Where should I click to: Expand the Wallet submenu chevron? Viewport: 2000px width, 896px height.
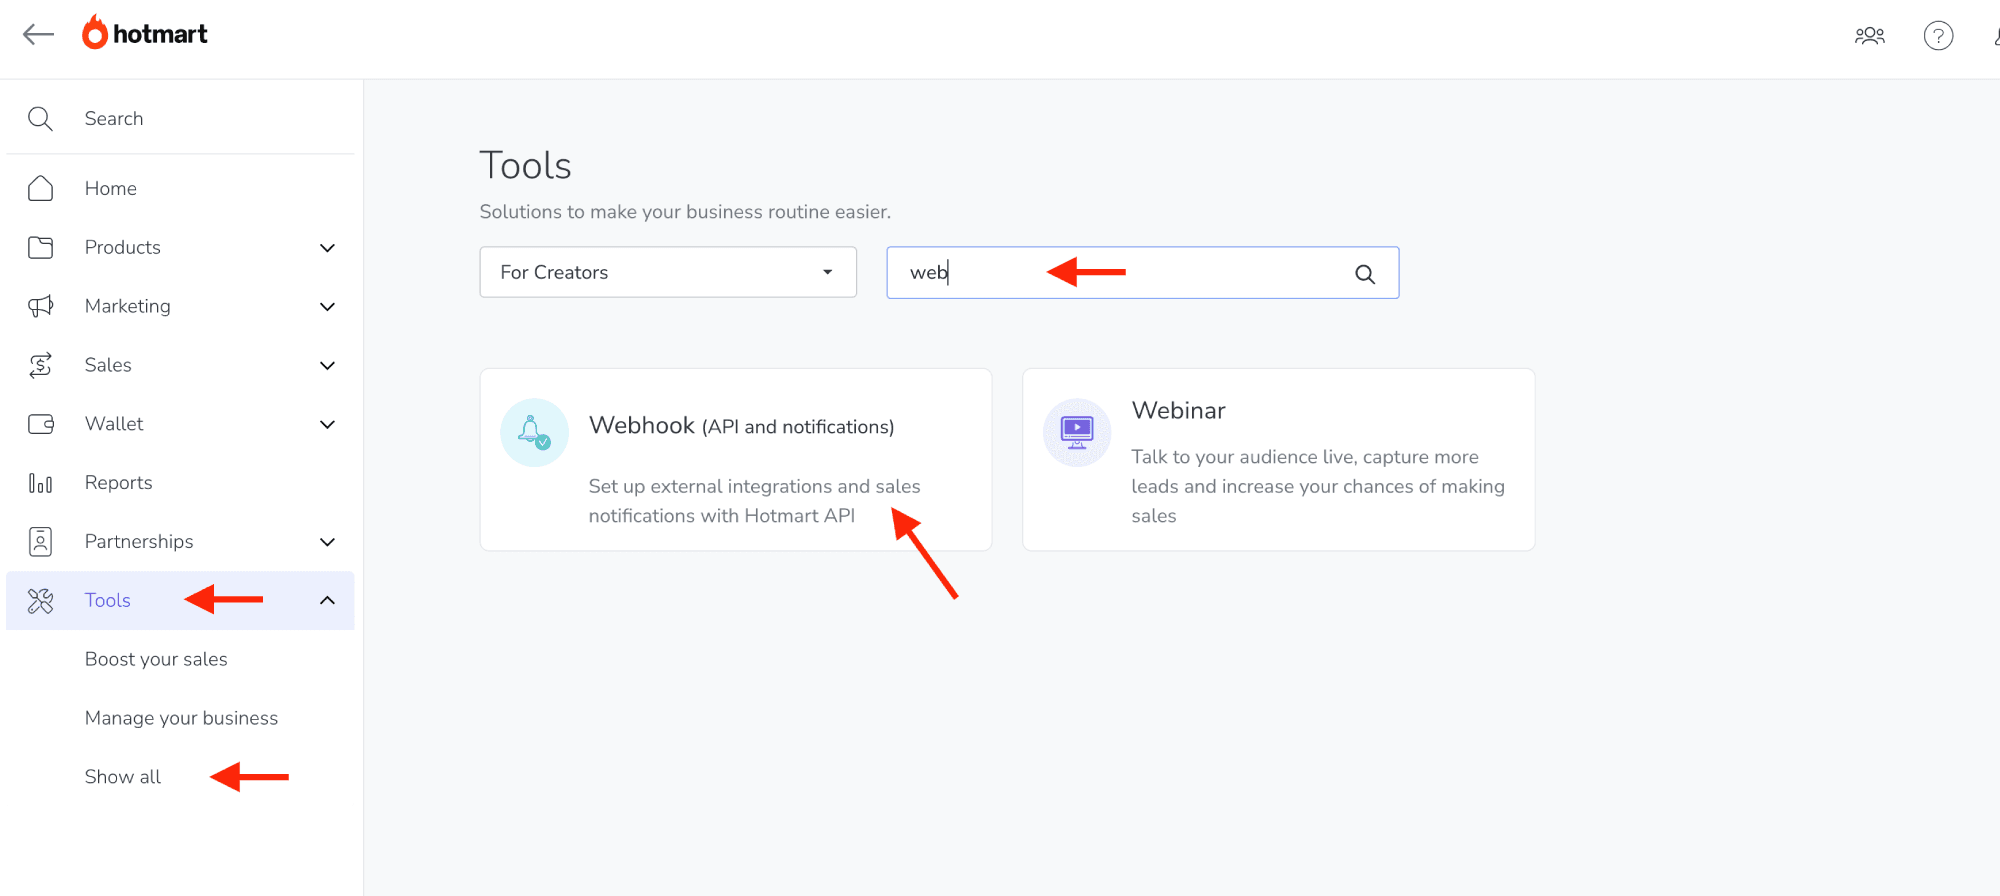327,425
